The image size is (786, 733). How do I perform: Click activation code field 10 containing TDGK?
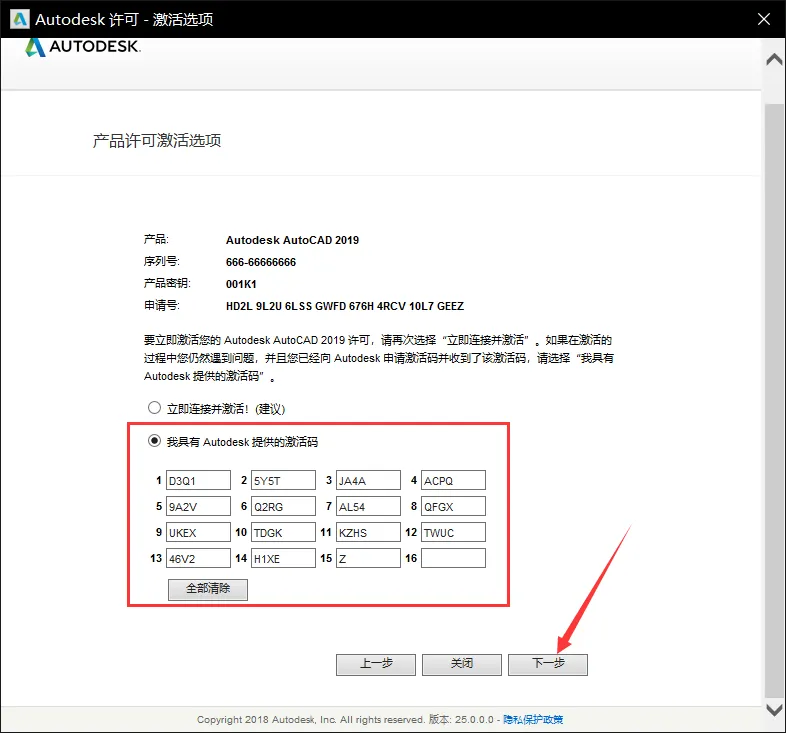click(x=283, y=532)
